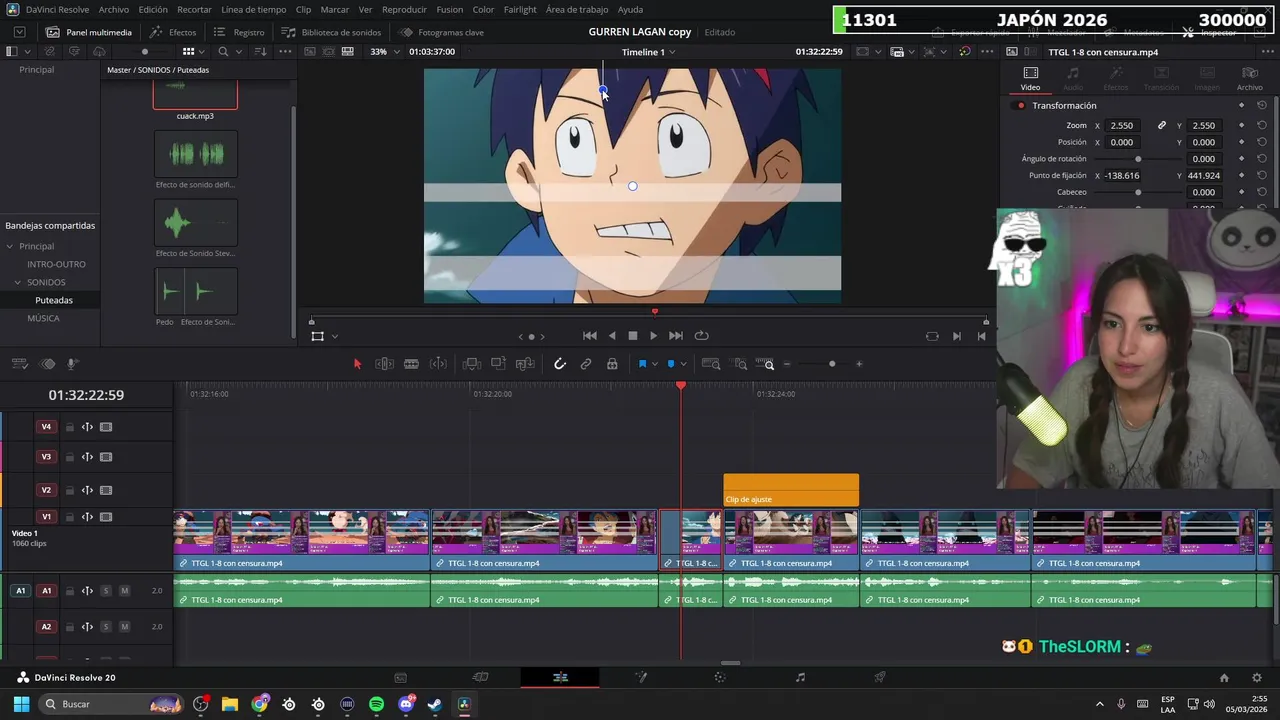Add a blue marker on timeline
The height and width of the screenshot is (720, 1280).
pos(671,364)
